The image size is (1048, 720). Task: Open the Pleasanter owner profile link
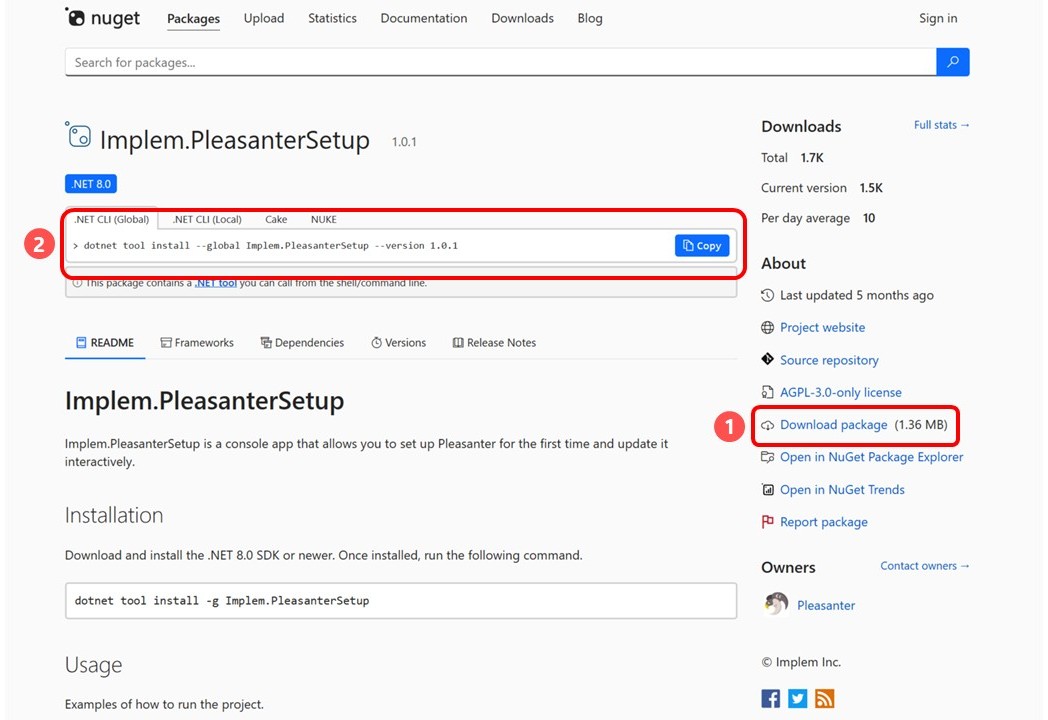coord(825,605)
